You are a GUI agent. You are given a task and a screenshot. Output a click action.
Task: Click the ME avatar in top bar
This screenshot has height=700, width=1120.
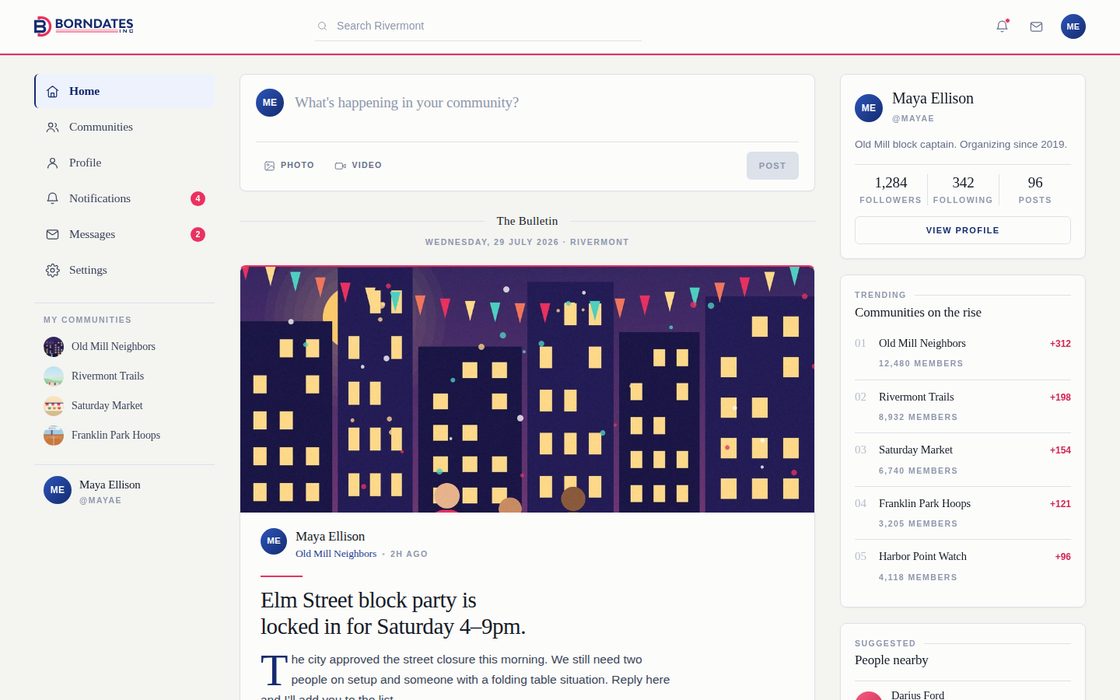tap(1073, 26)
